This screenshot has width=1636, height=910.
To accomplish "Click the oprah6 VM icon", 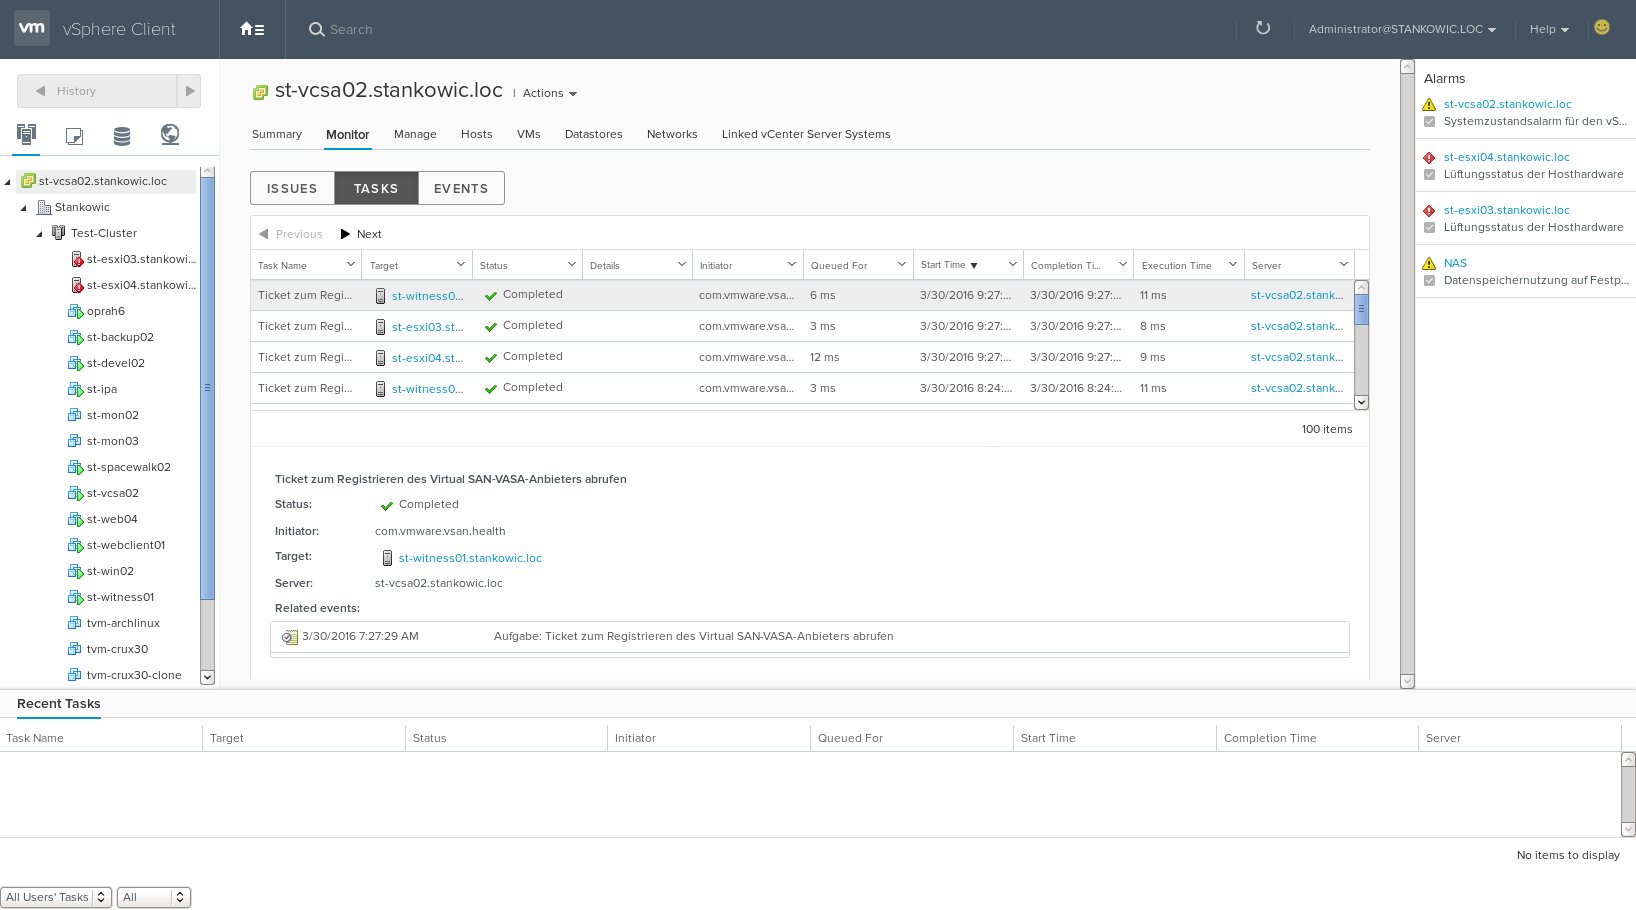I will (x=75, y=311).
